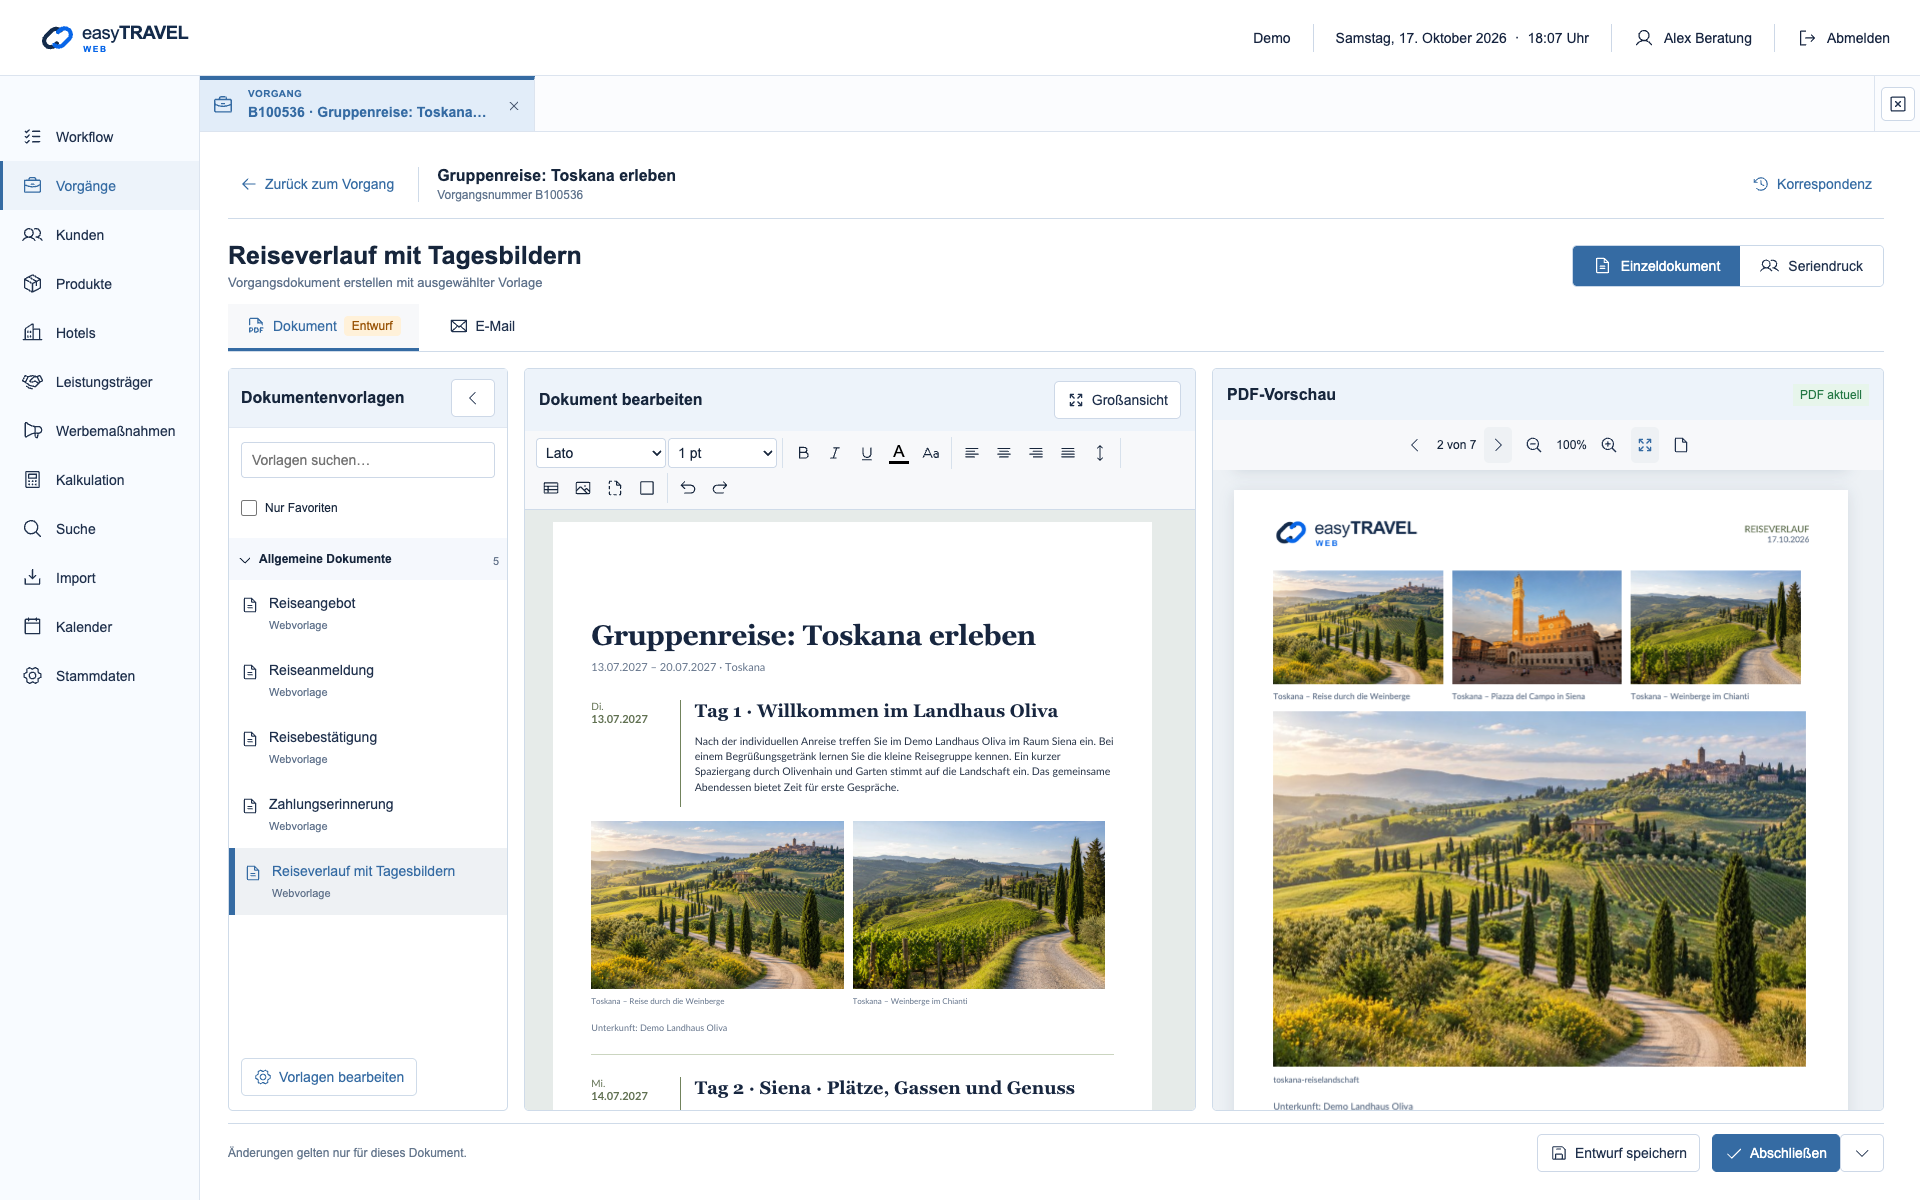The image size is (1920, 1200).
Task: Switch PDF preview to single page view
Action: (x=1681, y=445)
